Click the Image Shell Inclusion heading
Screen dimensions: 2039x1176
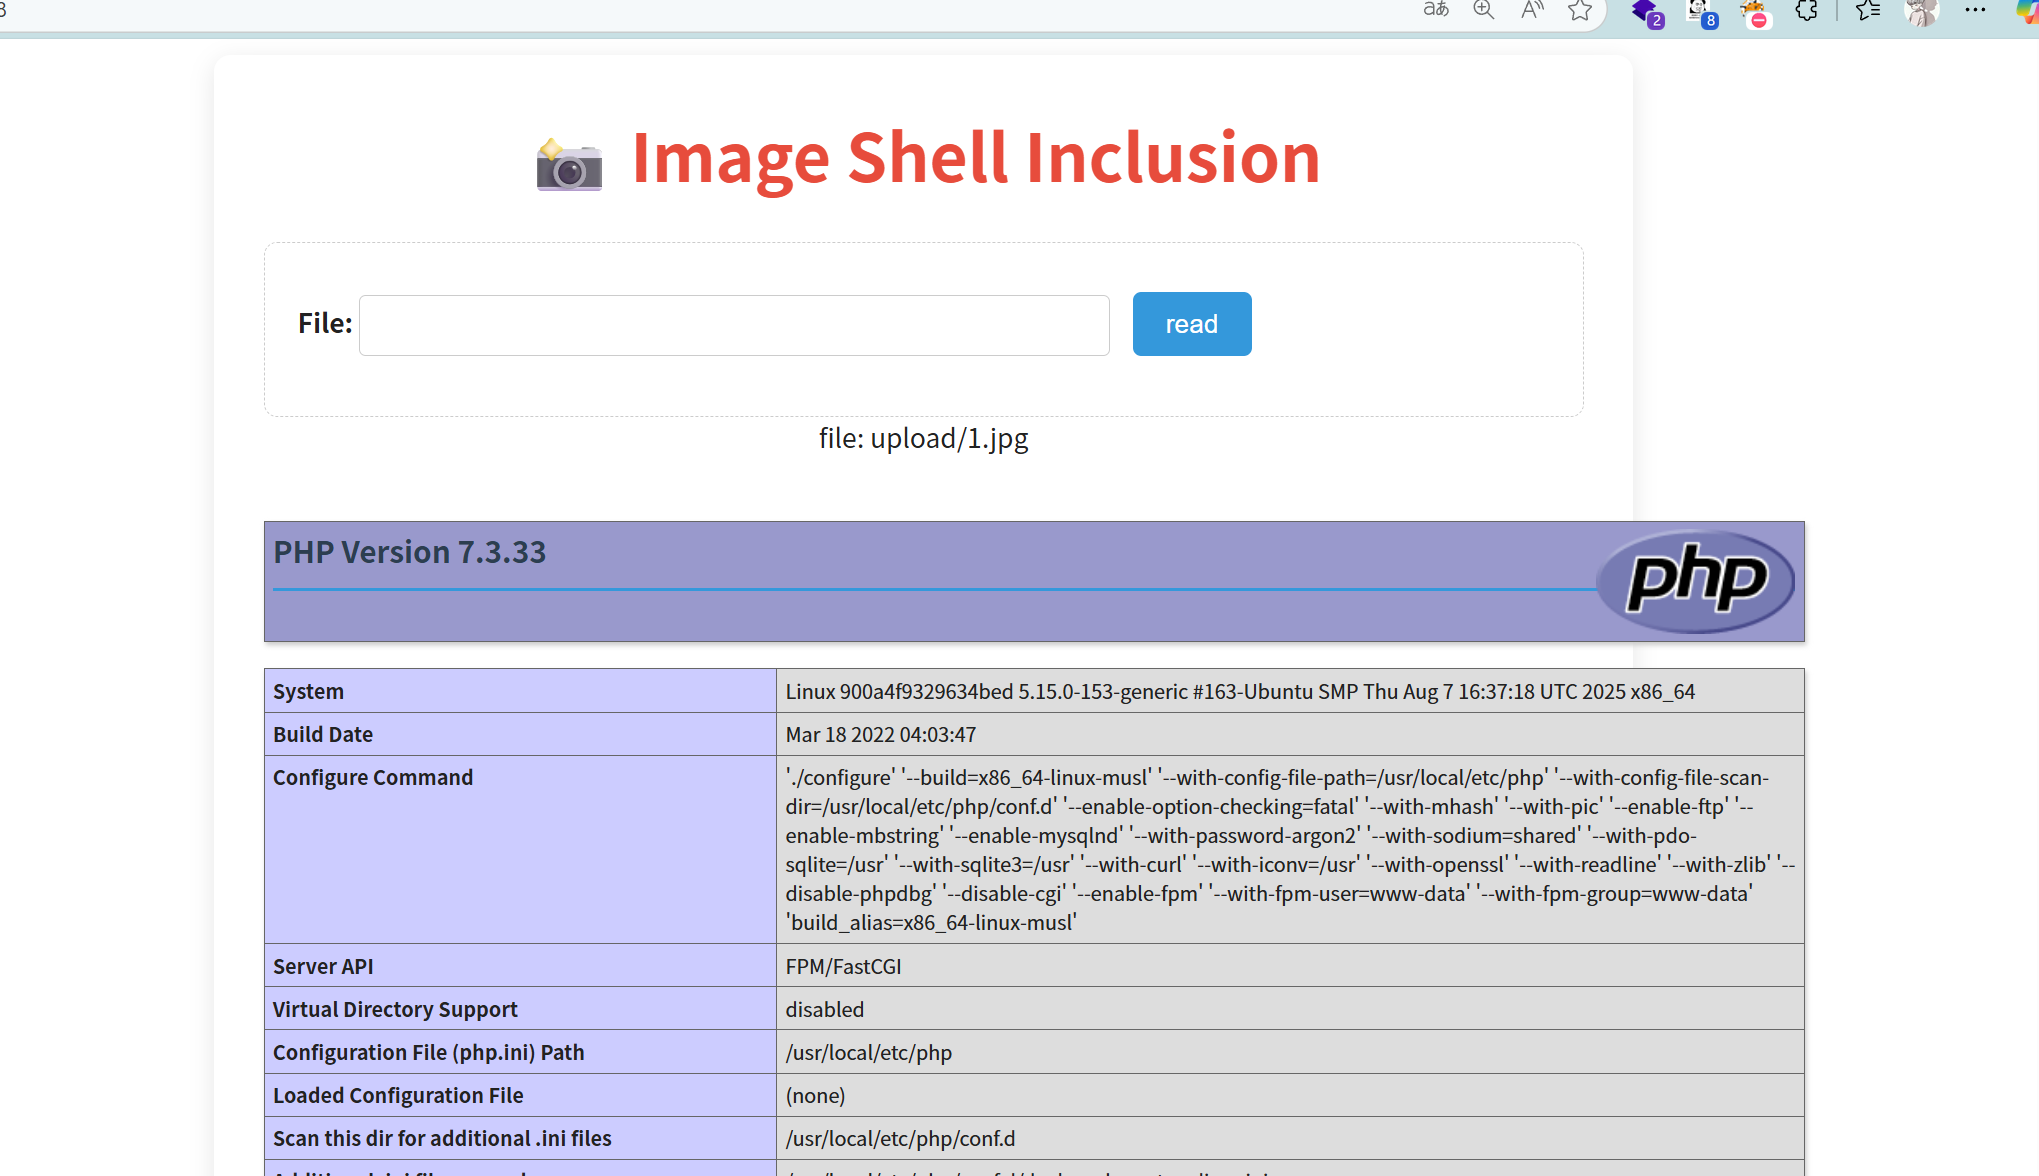(975, 158)
